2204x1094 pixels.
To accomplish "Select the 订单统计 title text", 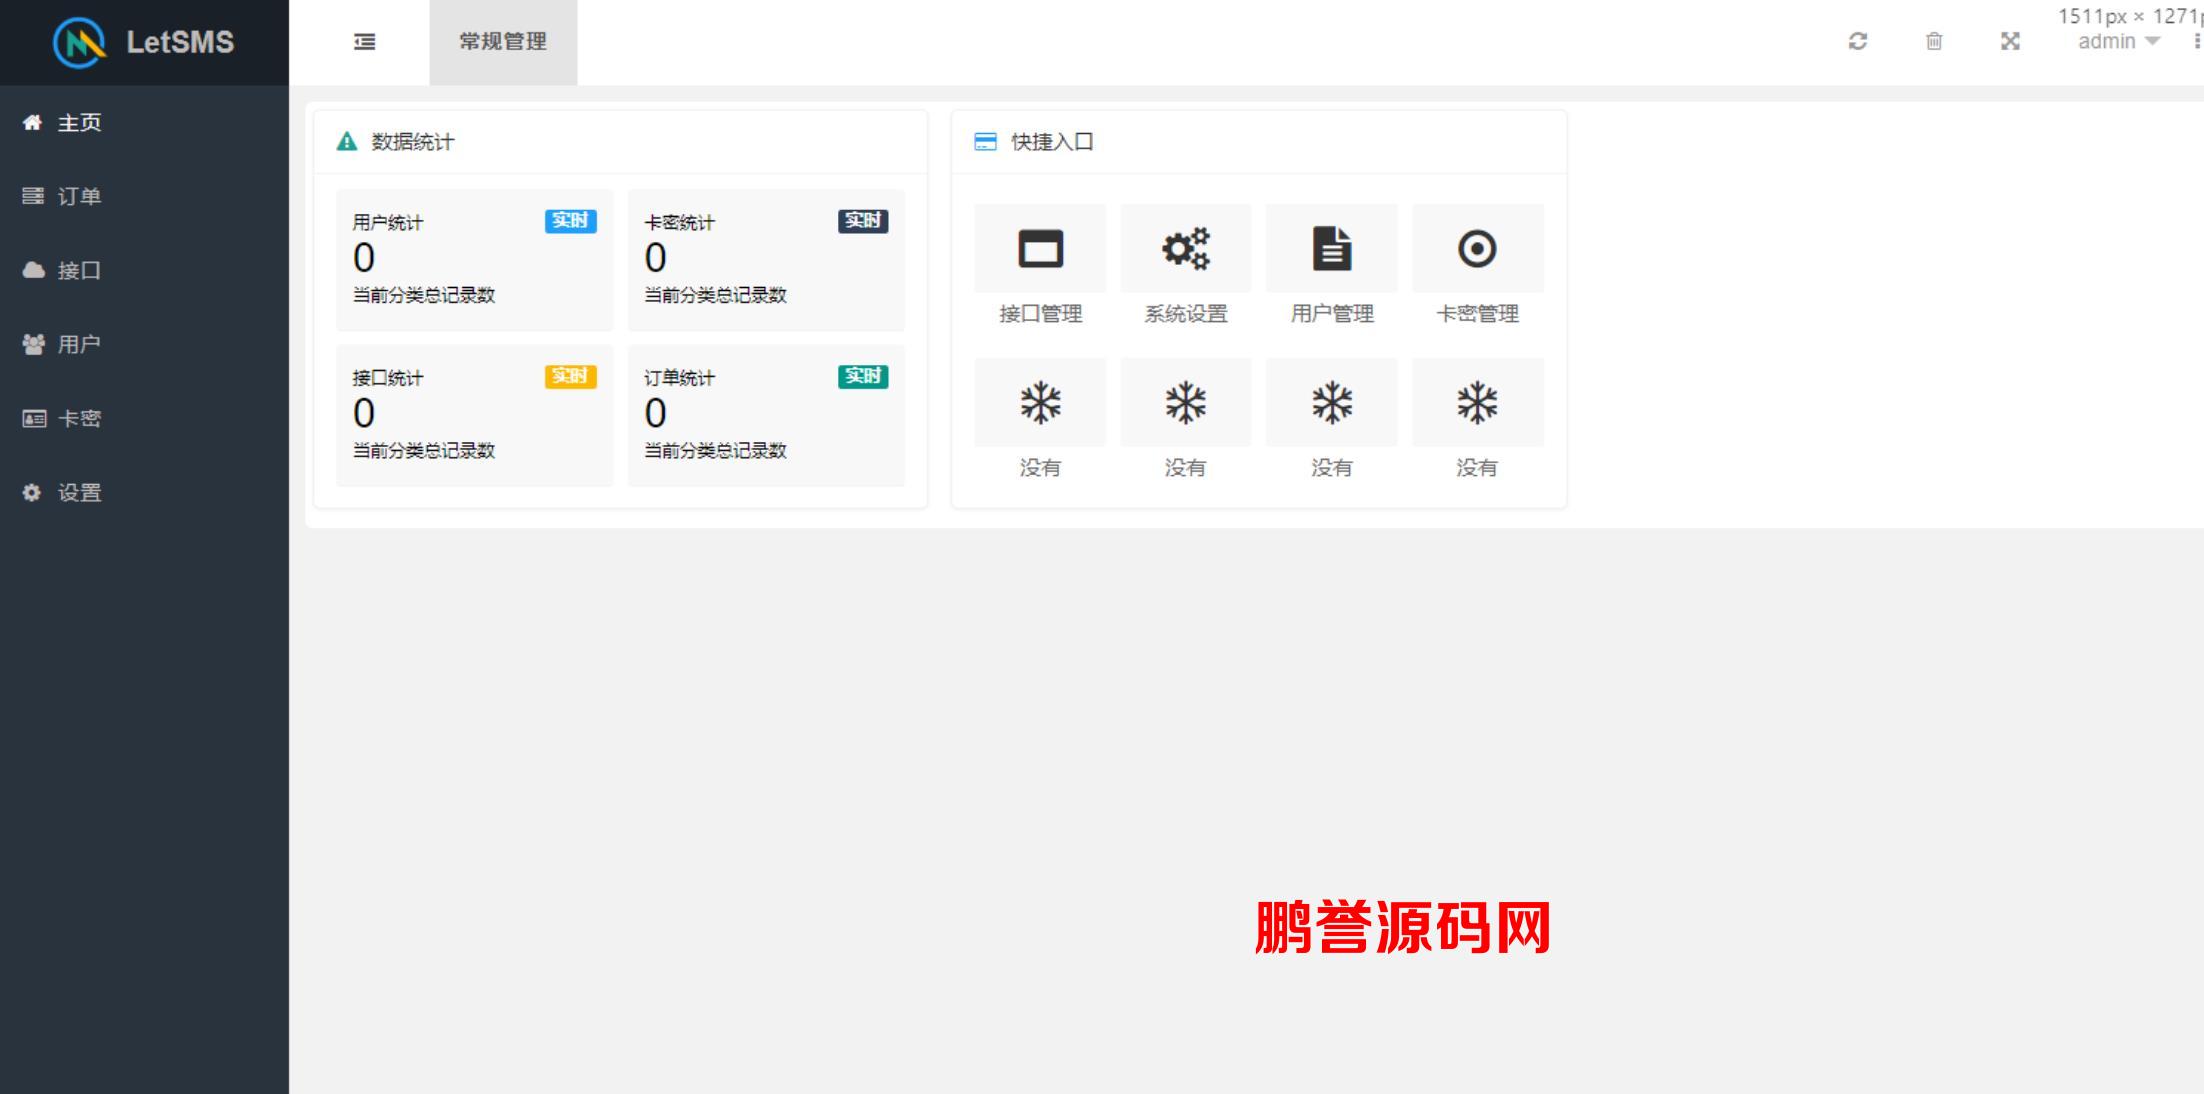I will click(x=679, y=377).
